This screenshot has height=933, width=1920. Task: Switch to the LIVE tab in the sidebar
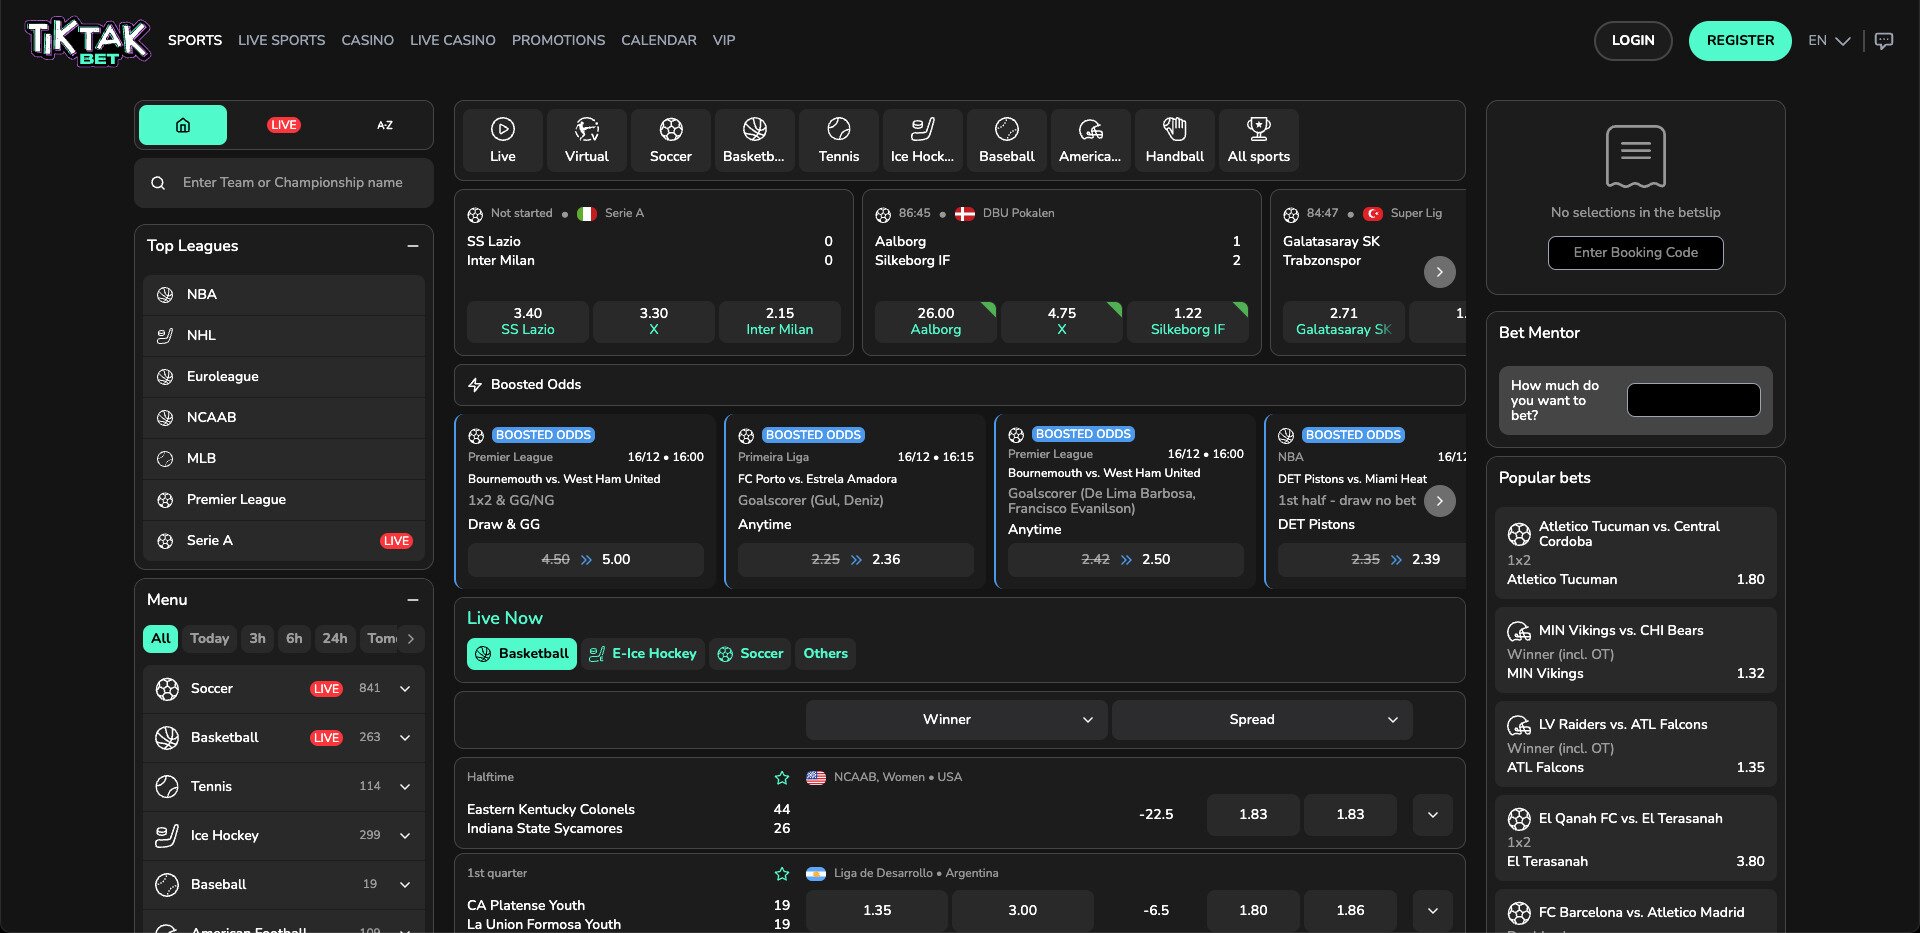click(283, 124)
